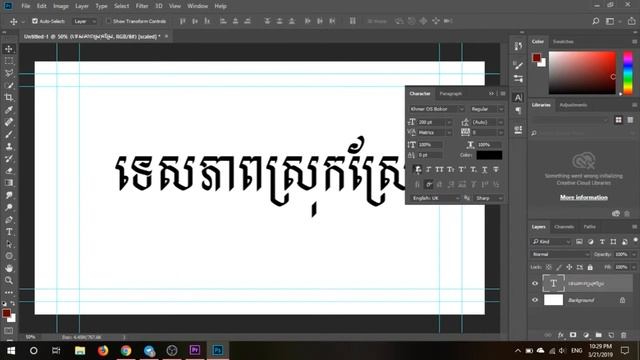Select the Eraser tool
This screenshot has width=640, height=360.
[x=9, y=171]
